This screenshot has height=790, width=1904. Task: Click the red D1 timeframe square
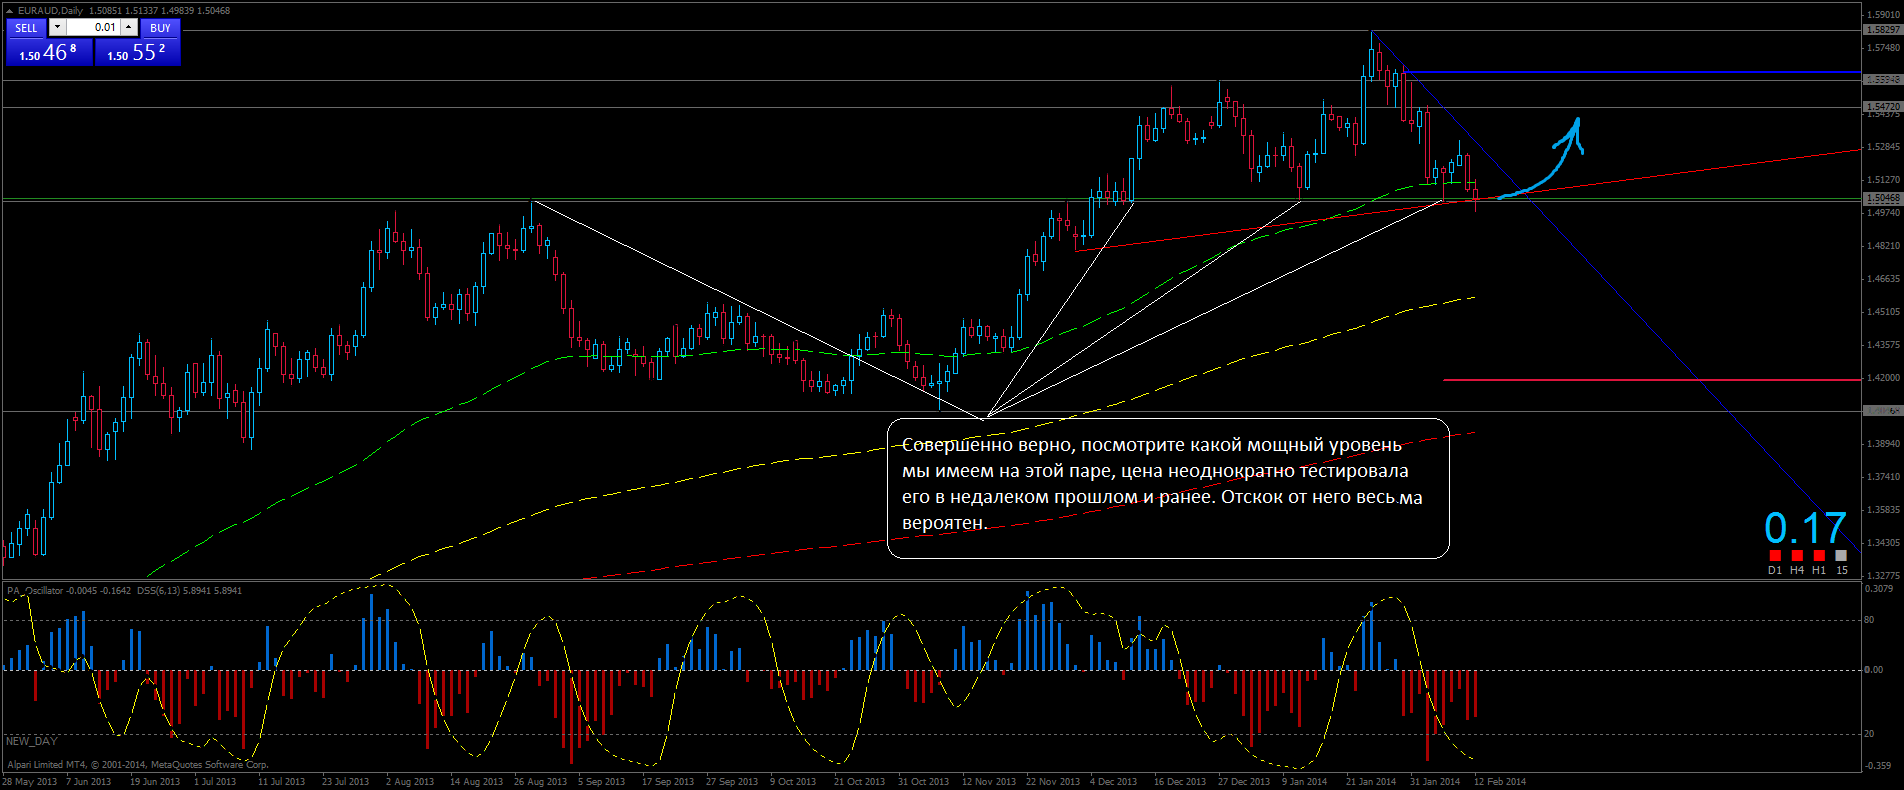pyautogui.click(x=1775, y=556)
